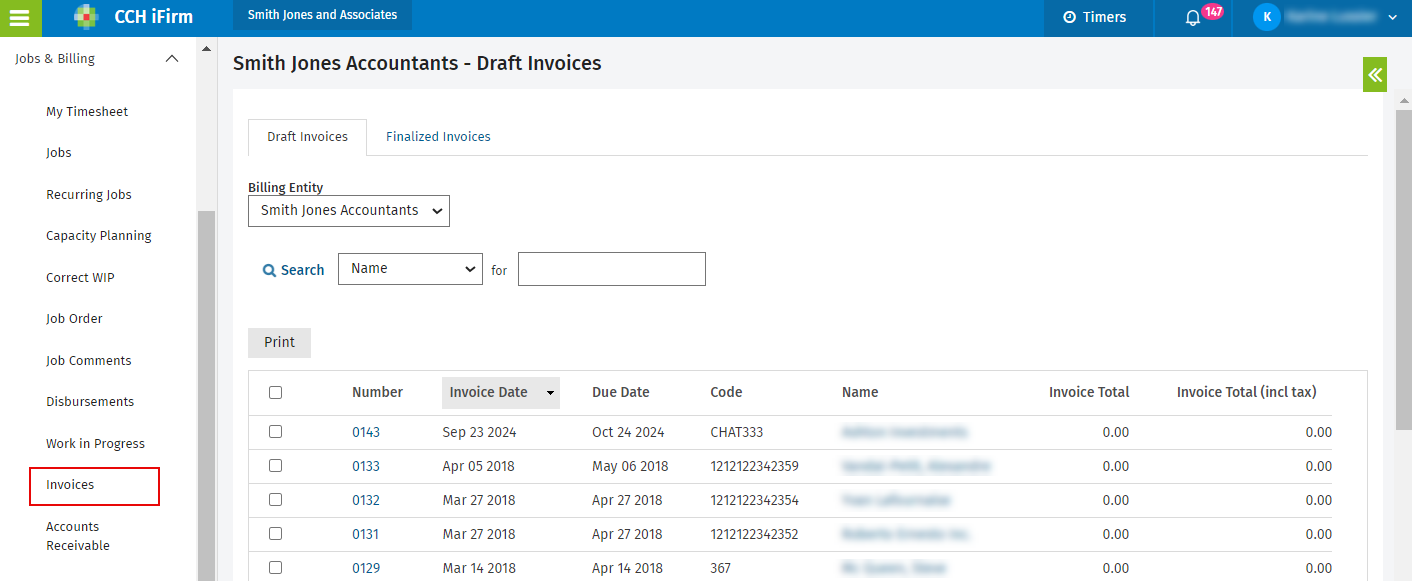The height and width of the screenshot is (581, 1412).
Task: Click code 1212122342354 cell
Action: [755, 501]
